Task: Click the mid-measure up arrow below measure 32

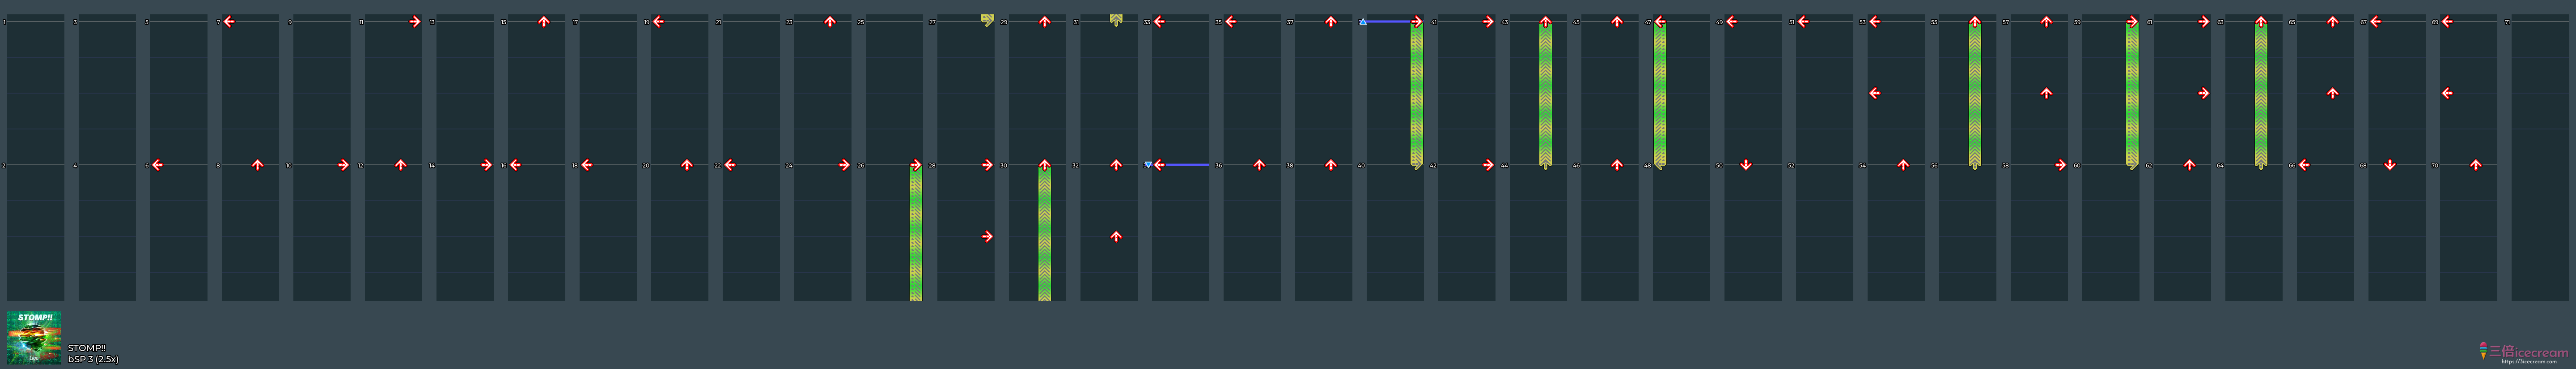Action: pyautogui.click(x=1116, y=237)
